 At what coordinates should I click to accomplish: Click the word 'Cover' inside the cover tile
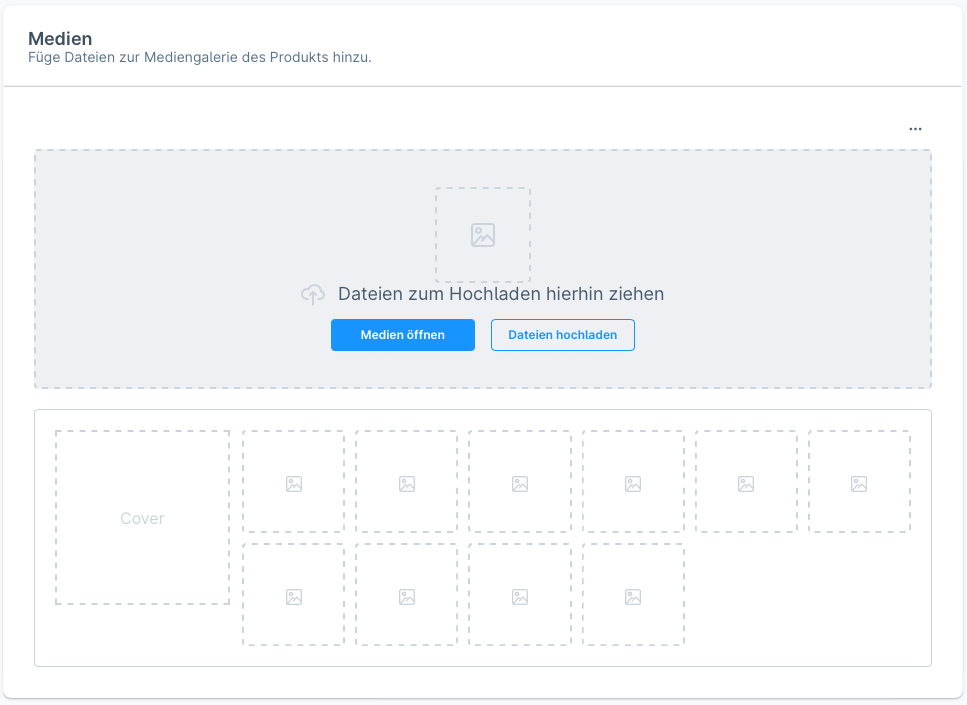(x=142, y=518)
